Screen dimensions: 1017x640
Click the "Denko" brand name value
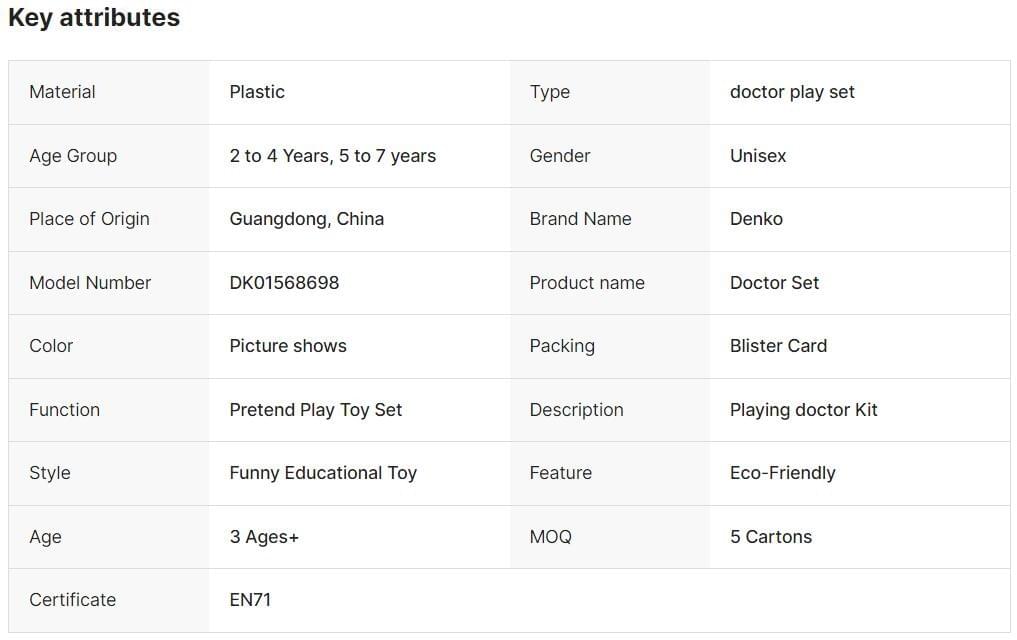tap(756, 219)
